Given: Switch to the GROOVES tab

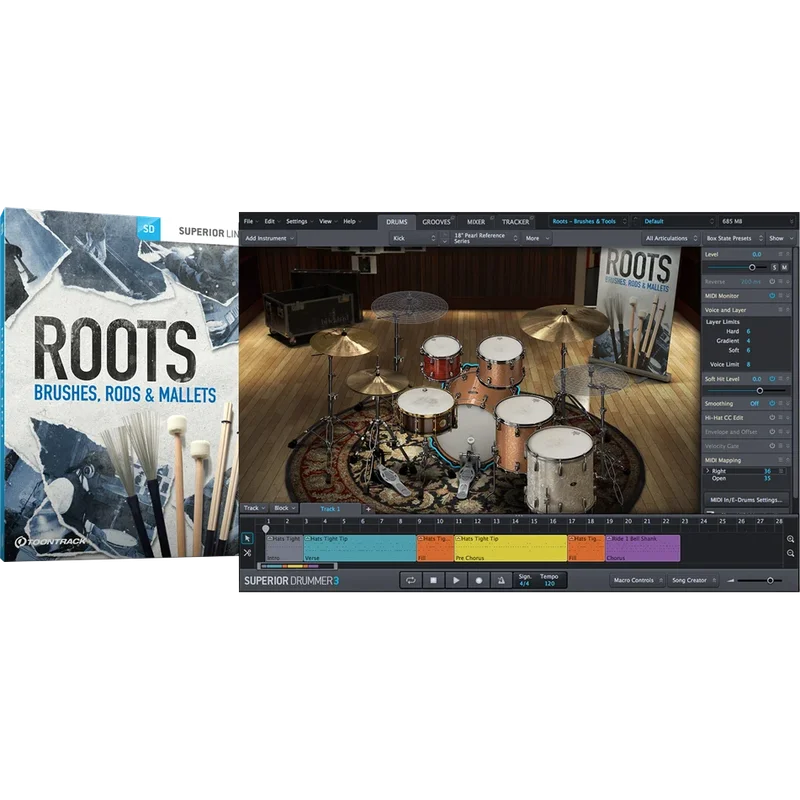Looking at the screenshot, I should coord(436,222).
